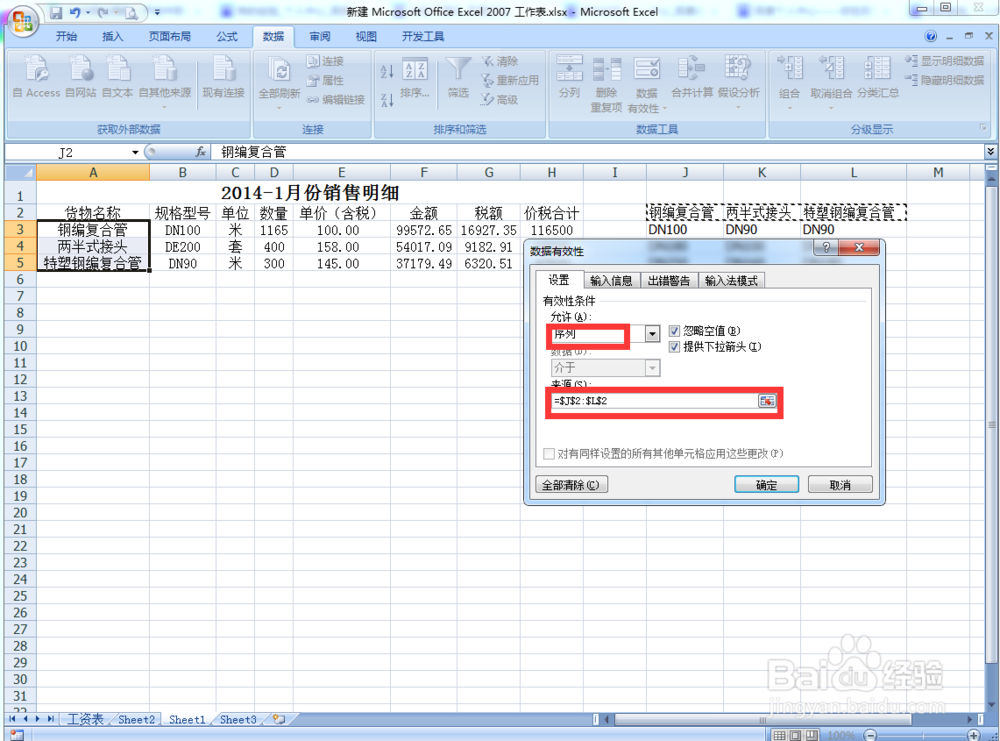This screenshot has width=1000, height=741.
Task: Open the 分级显示 group dialog launcher
Action: coord(983,128)
